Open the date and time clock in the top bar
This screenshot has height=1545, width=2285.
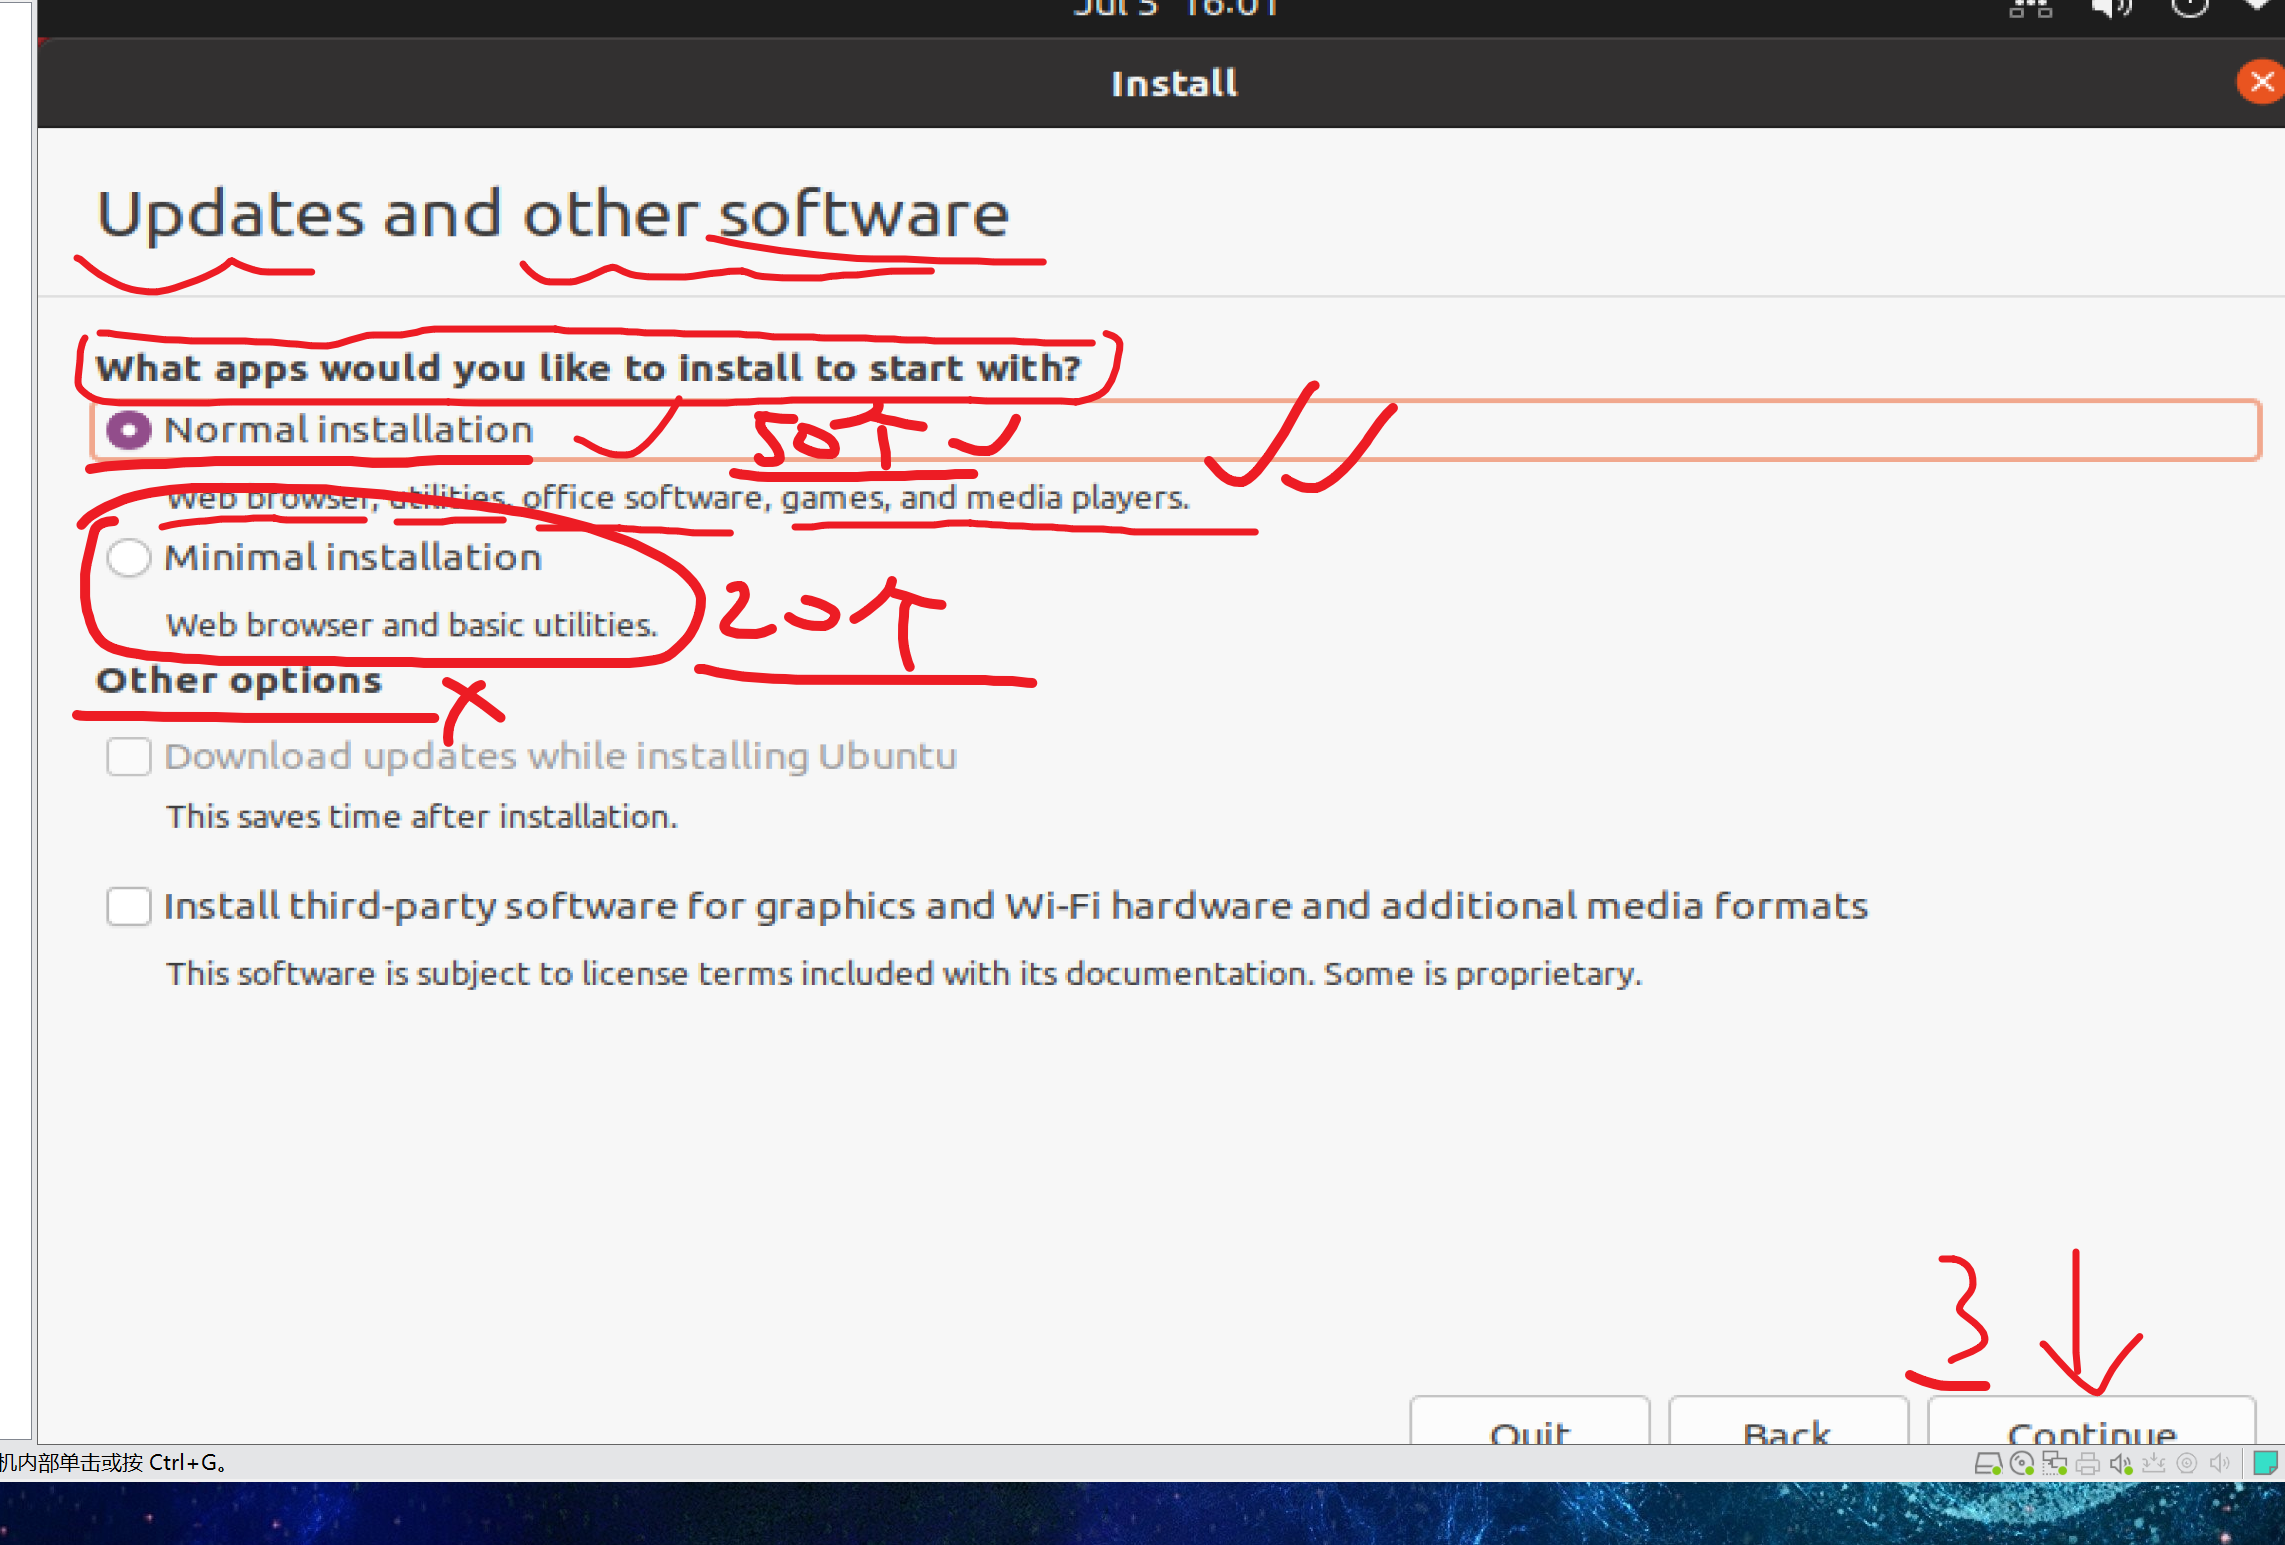point(1175,8)
